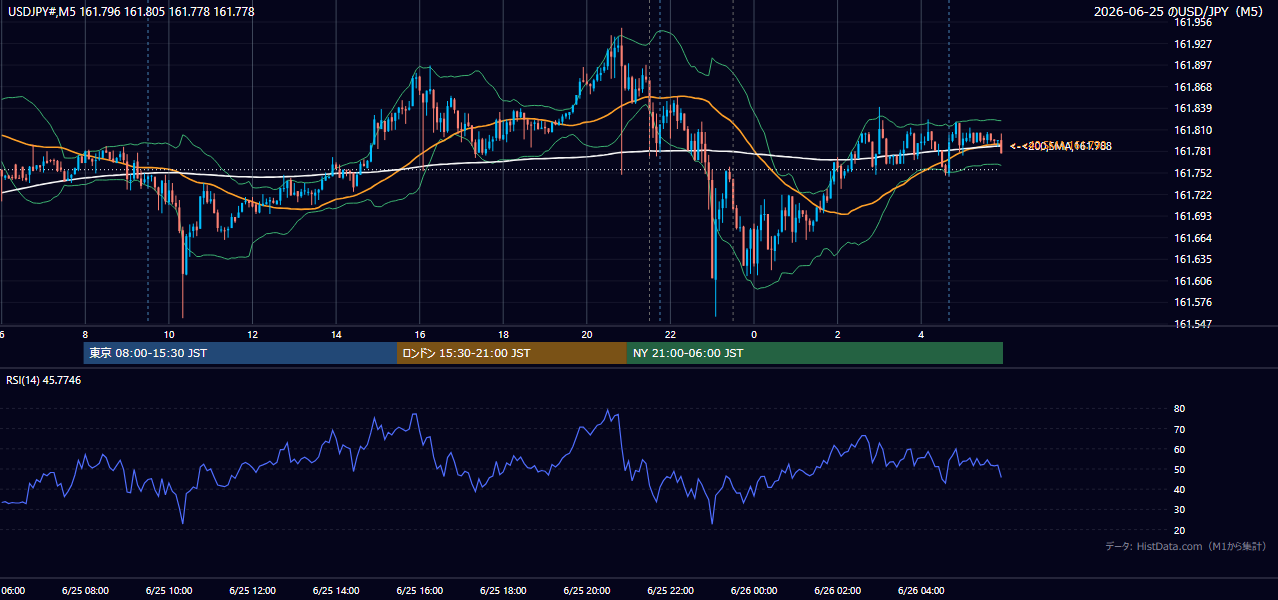This screenshot has height=600, width=1278.
Task: Click the RSI scale value 60
Action: (x=1180, y=449)
